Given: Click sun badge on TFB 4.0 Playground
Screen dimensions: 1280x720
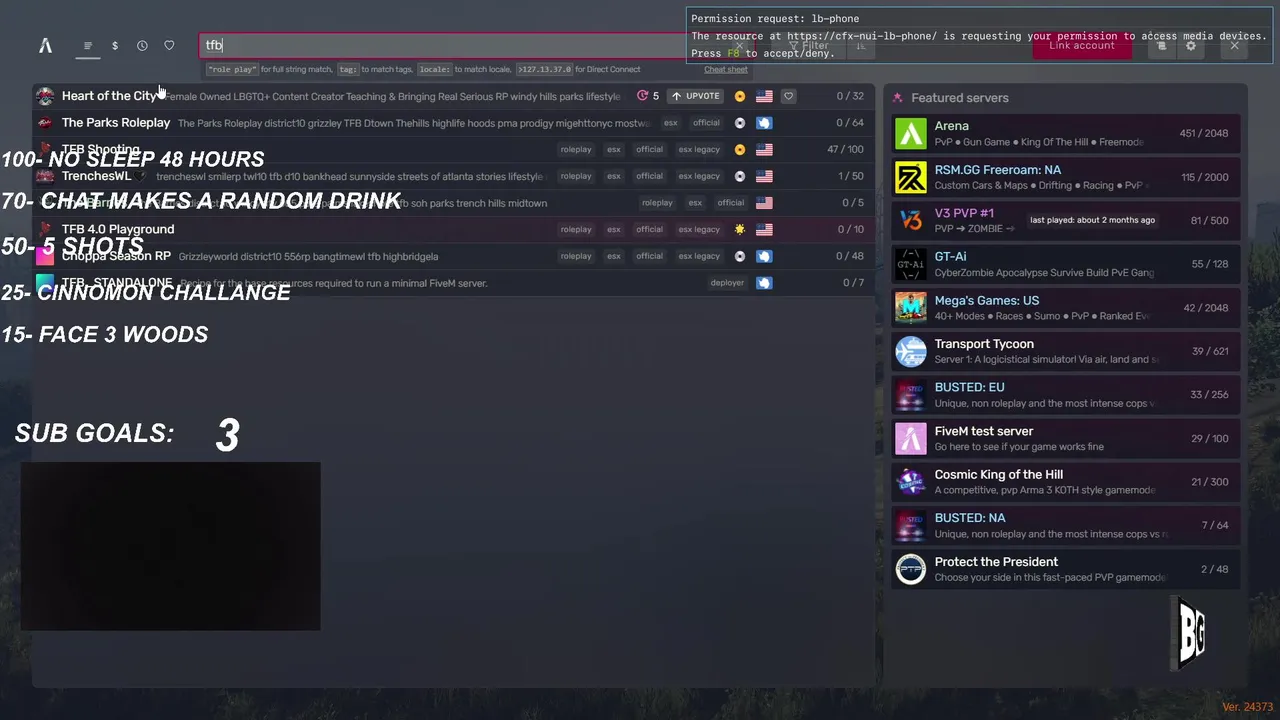Looking at the screenshot, I should click(740, 229).
